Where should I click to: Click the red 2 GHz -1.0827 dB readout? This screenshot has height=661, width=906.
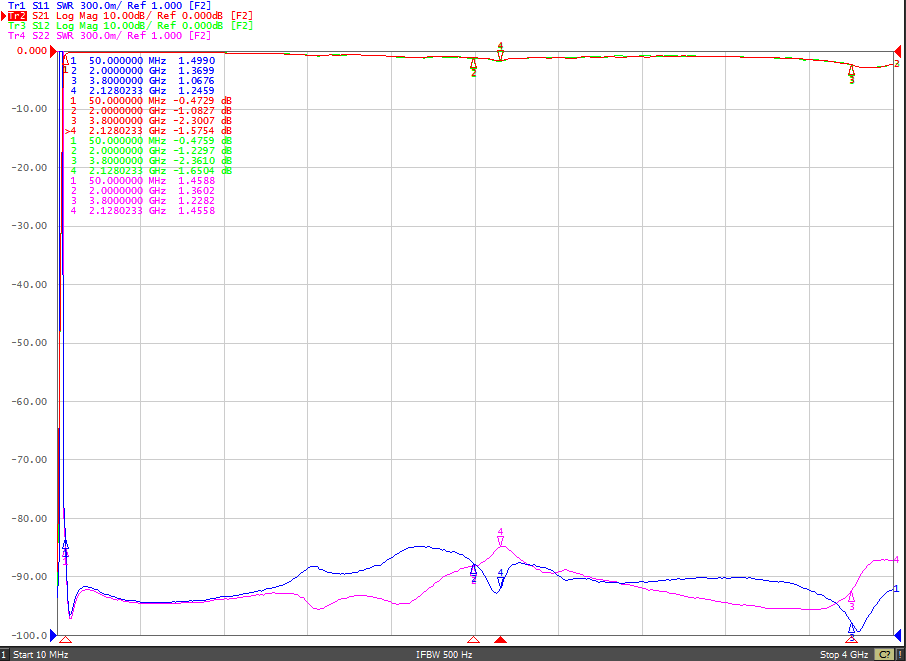tap(151, 110)
